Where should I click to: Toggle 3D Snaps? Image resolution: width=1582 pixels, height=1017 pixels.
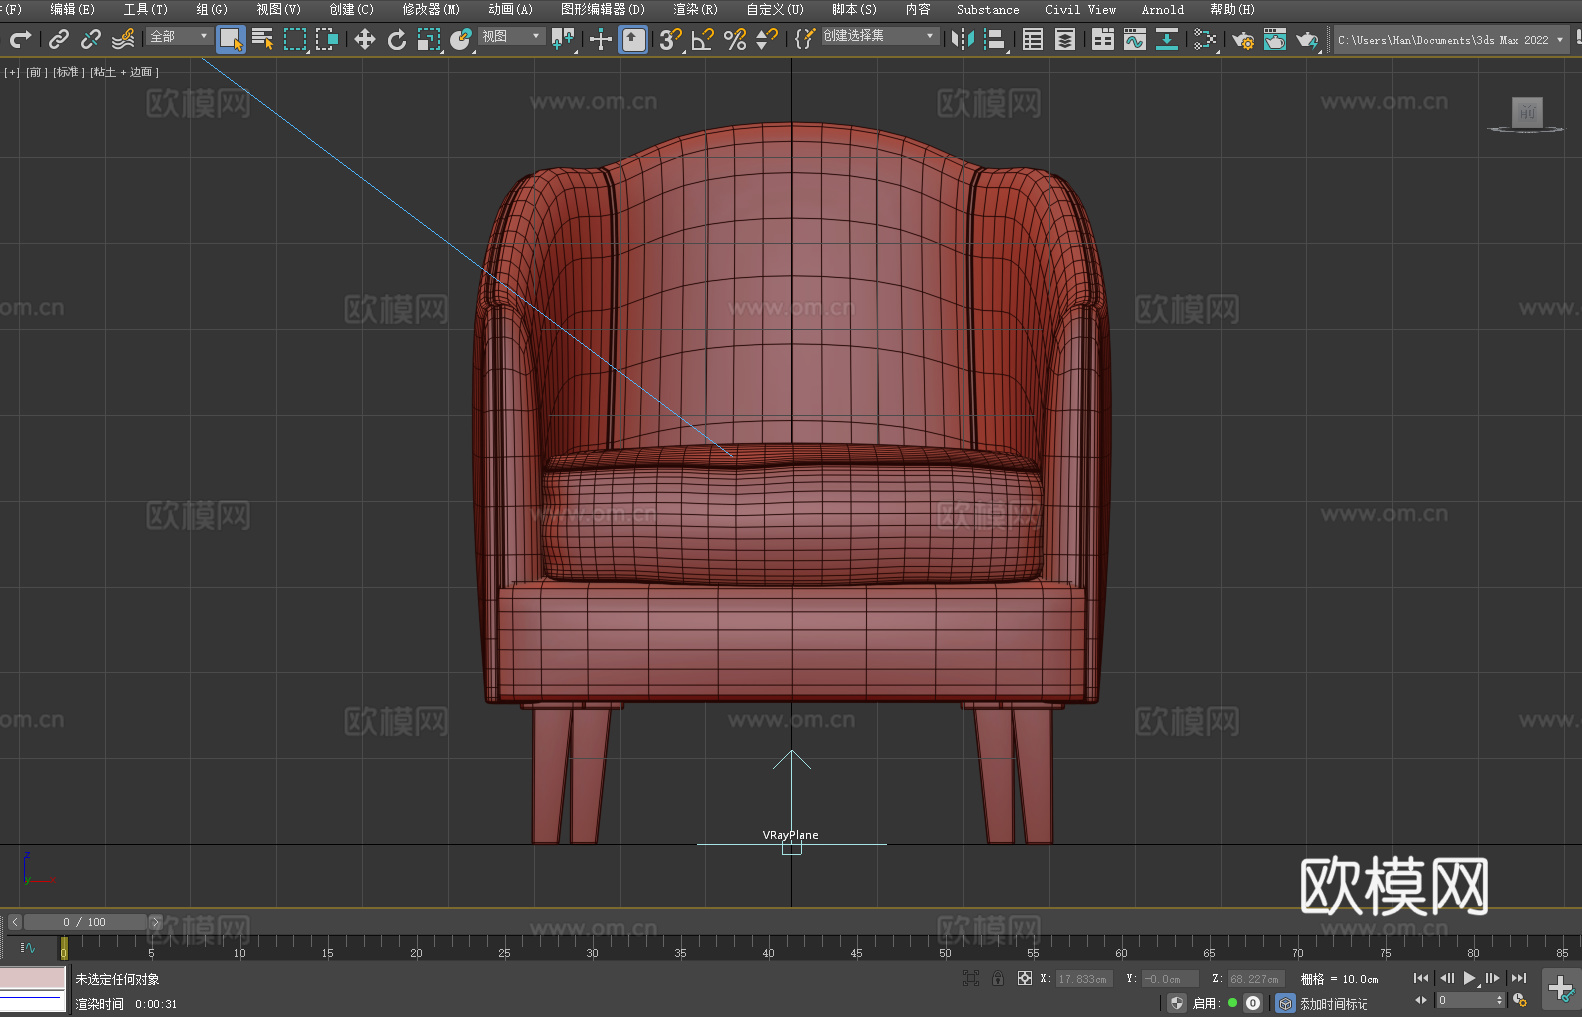point(671,39)
